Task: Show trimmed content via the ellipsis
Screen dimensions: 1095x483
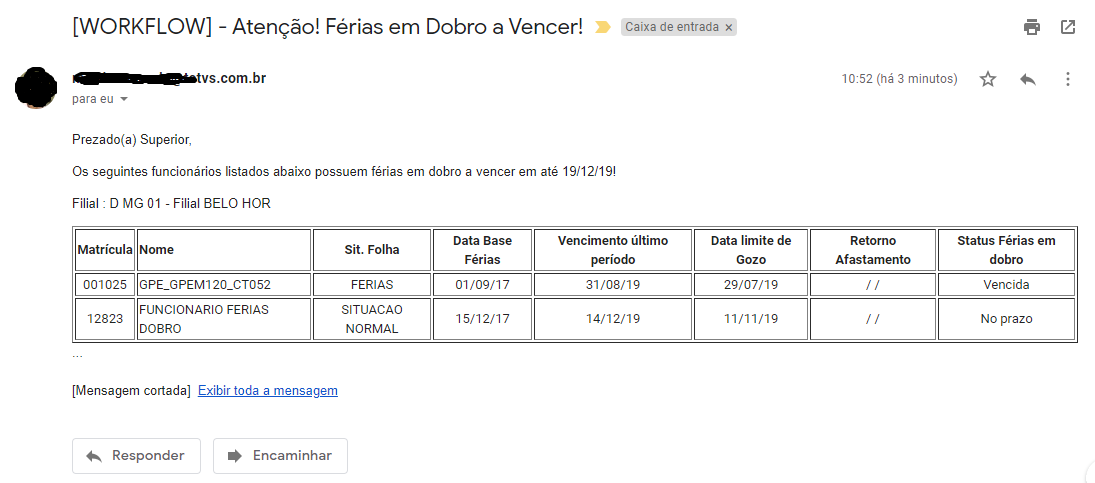Action: (x=78, y=355)
